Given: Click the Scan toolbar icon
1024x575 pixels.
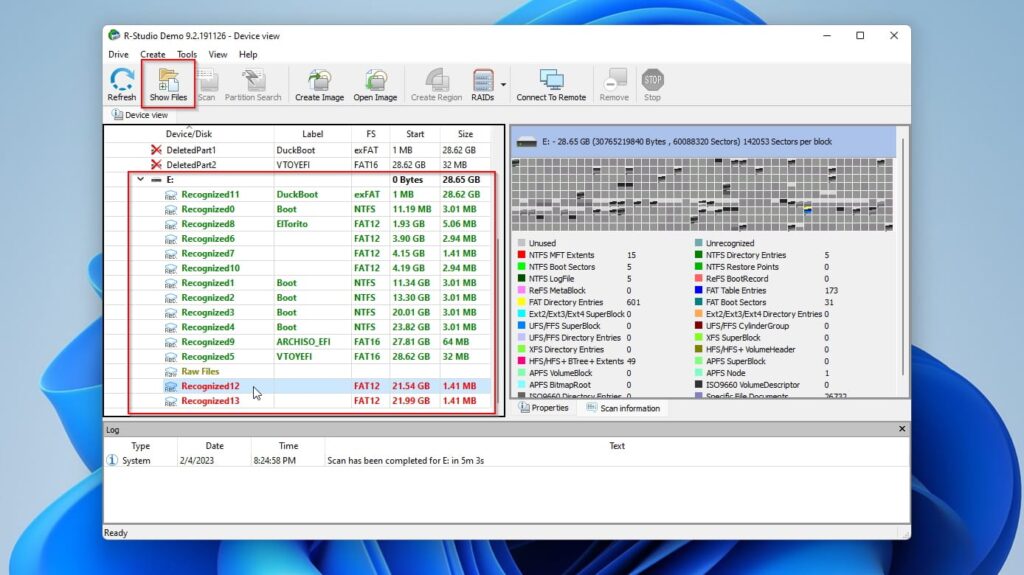Looking at the screenshot, I should pyautogui.click(x=206, y=84).
